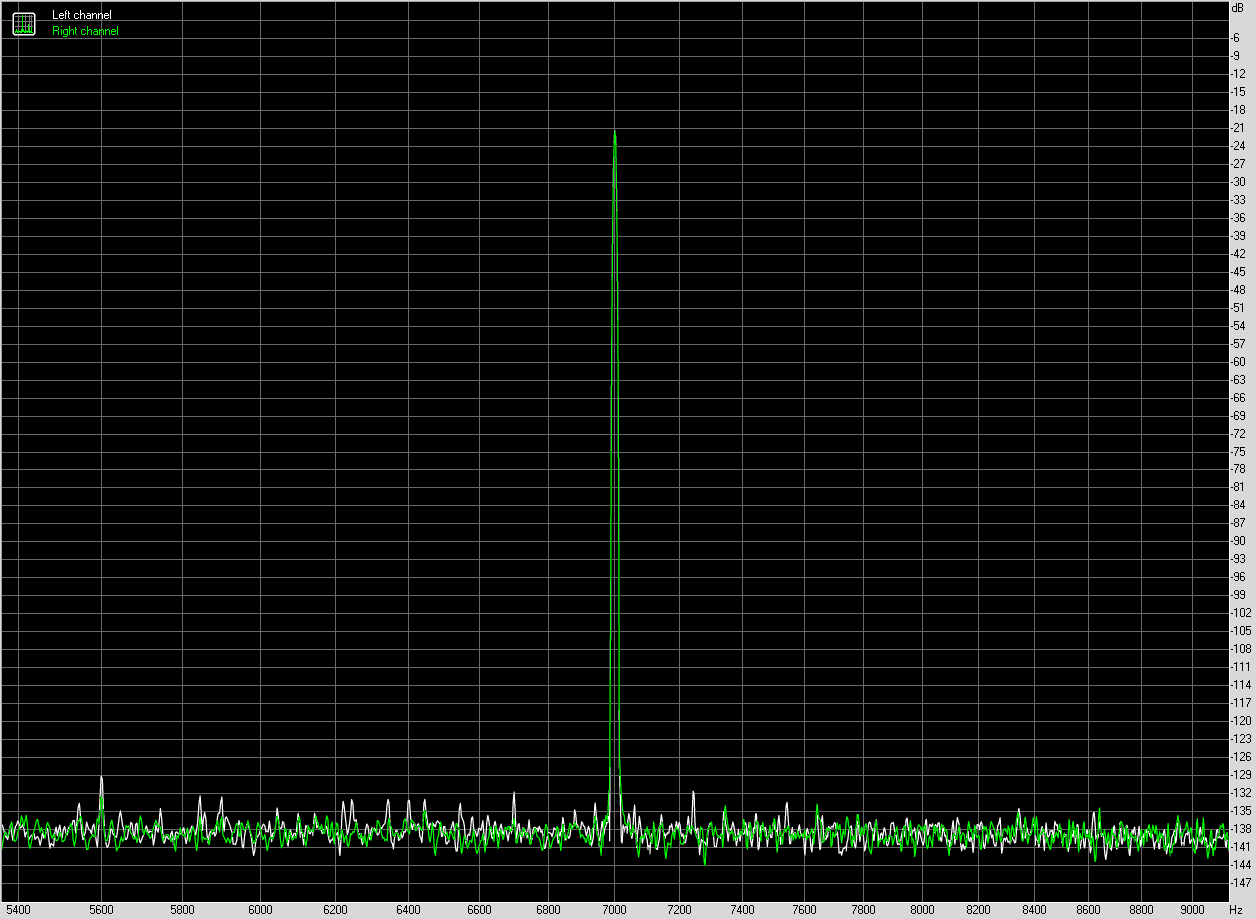Click the 8800 frequency axis label
Screen dimensions: 1256x919
1140,909
